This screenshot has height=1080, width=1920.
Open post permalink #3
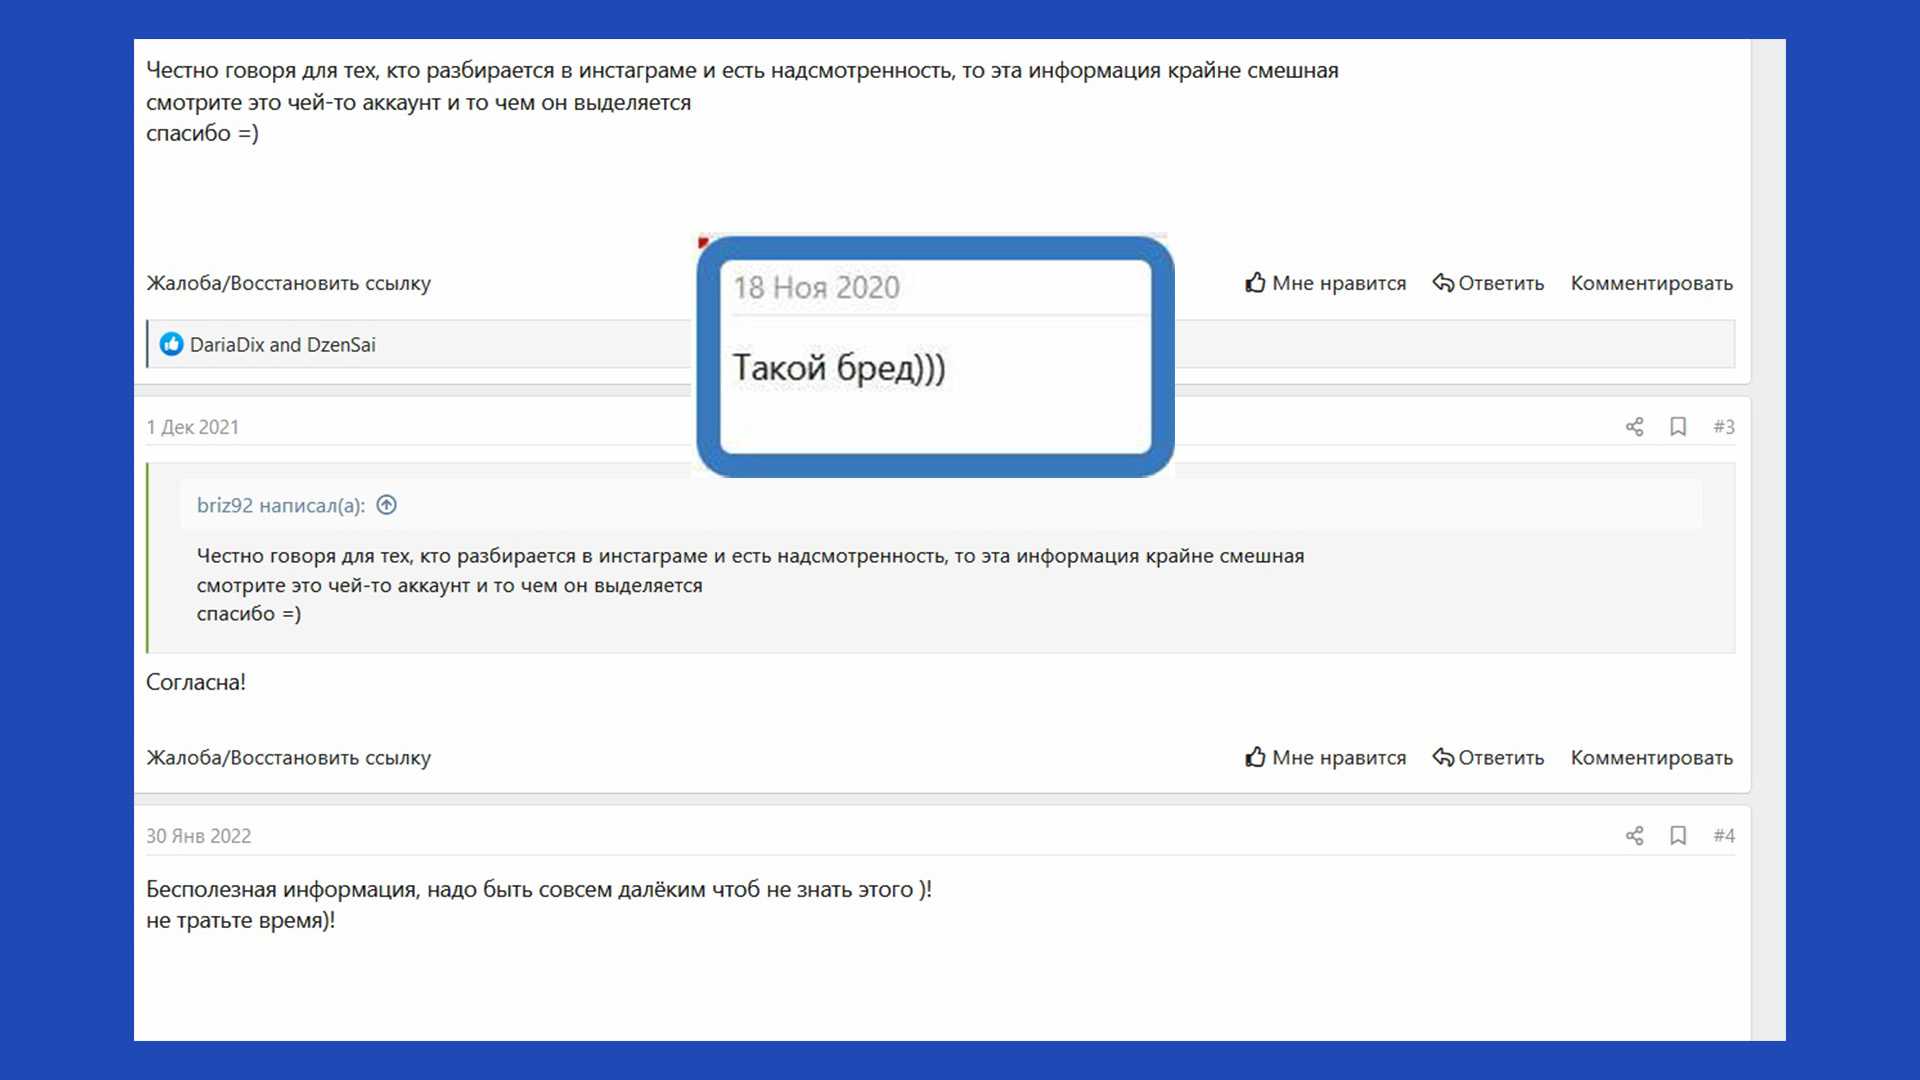click(x=1723, y=427)
